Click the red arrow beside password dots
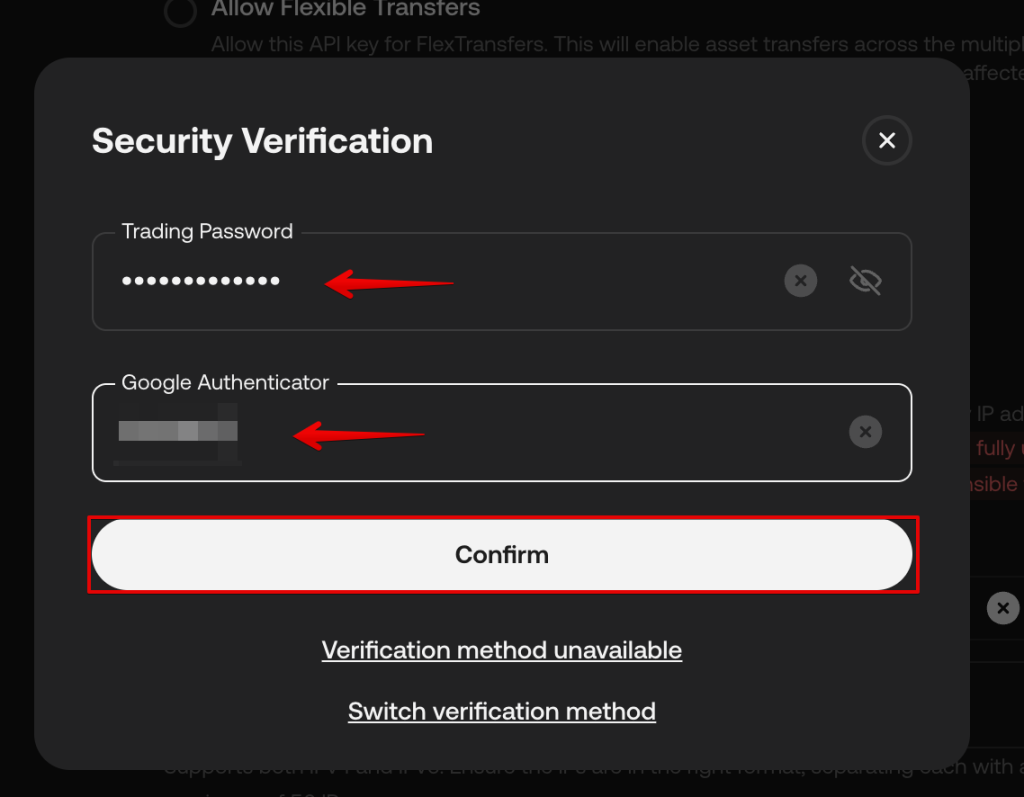The width and height of the screenshot is (1024, 797). (390, 283)
